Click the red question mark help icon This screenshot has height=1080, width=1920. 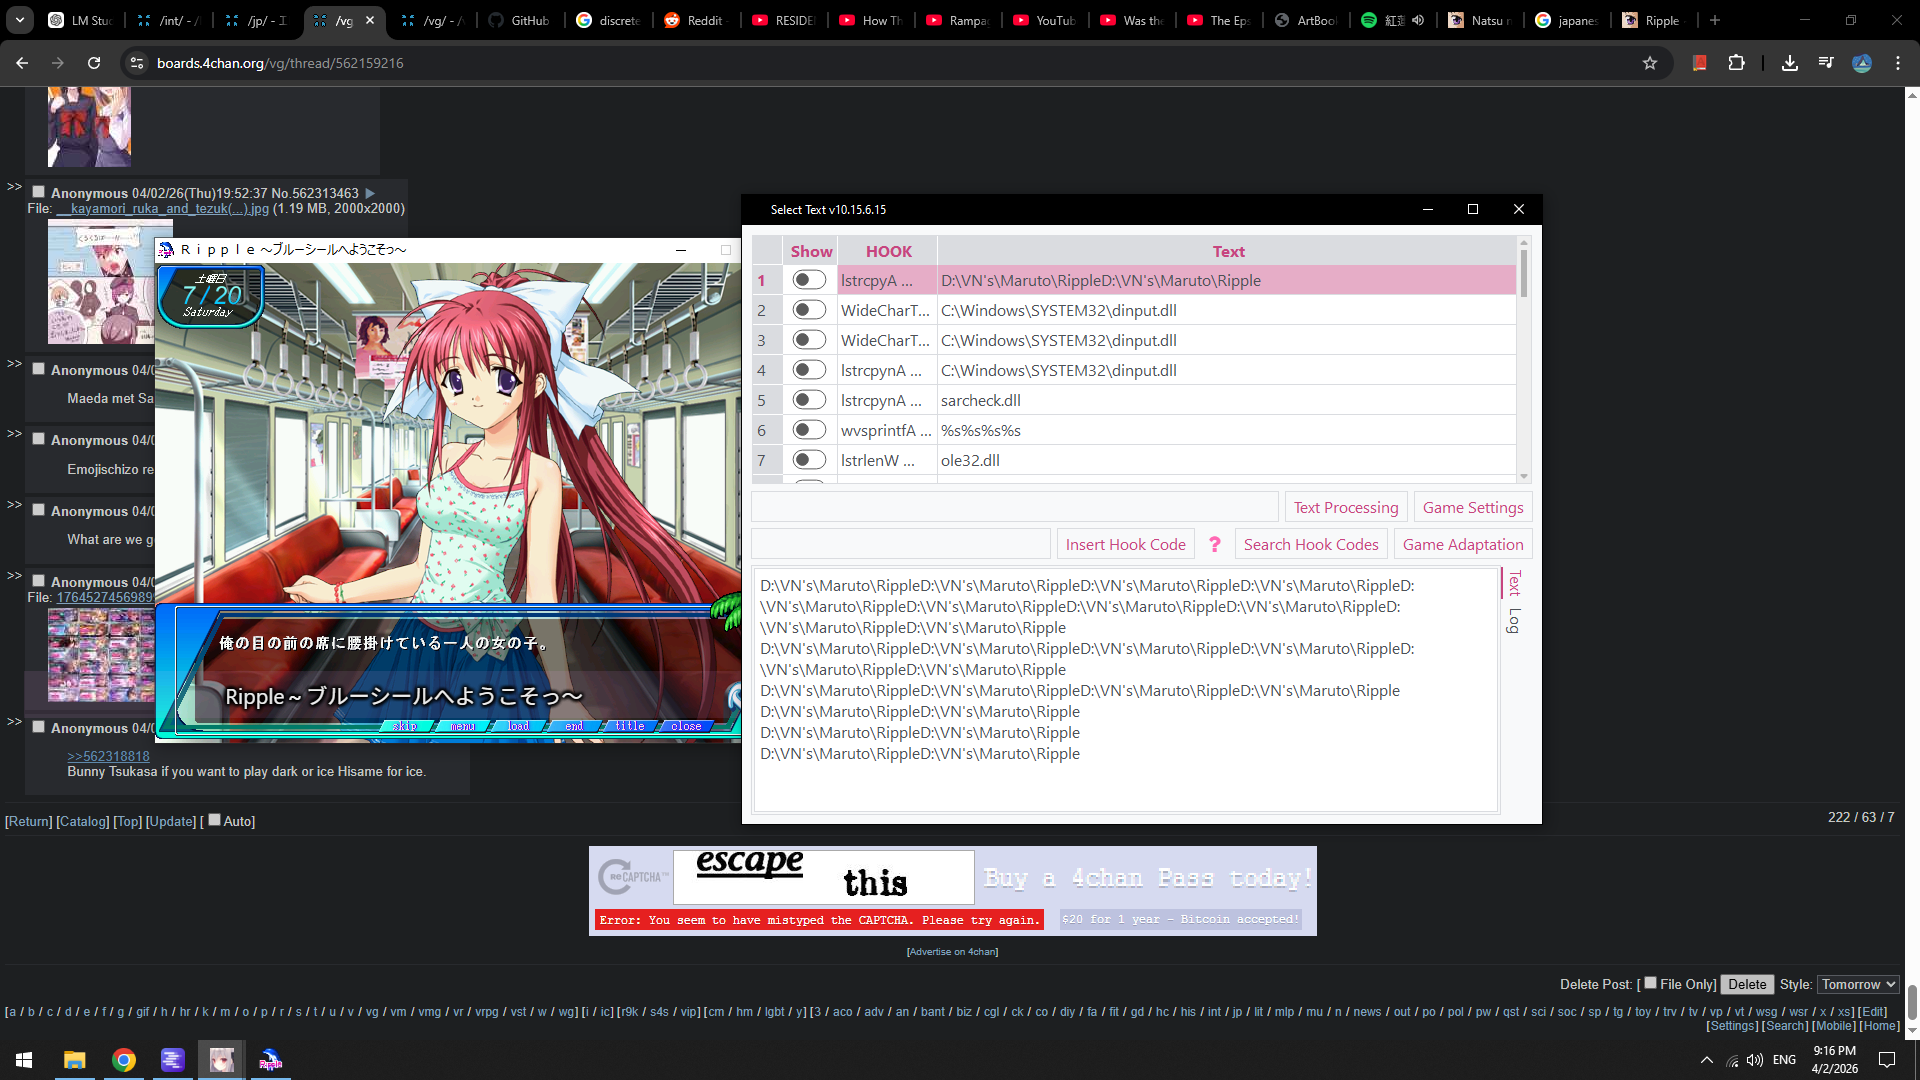click(1214, 544)
